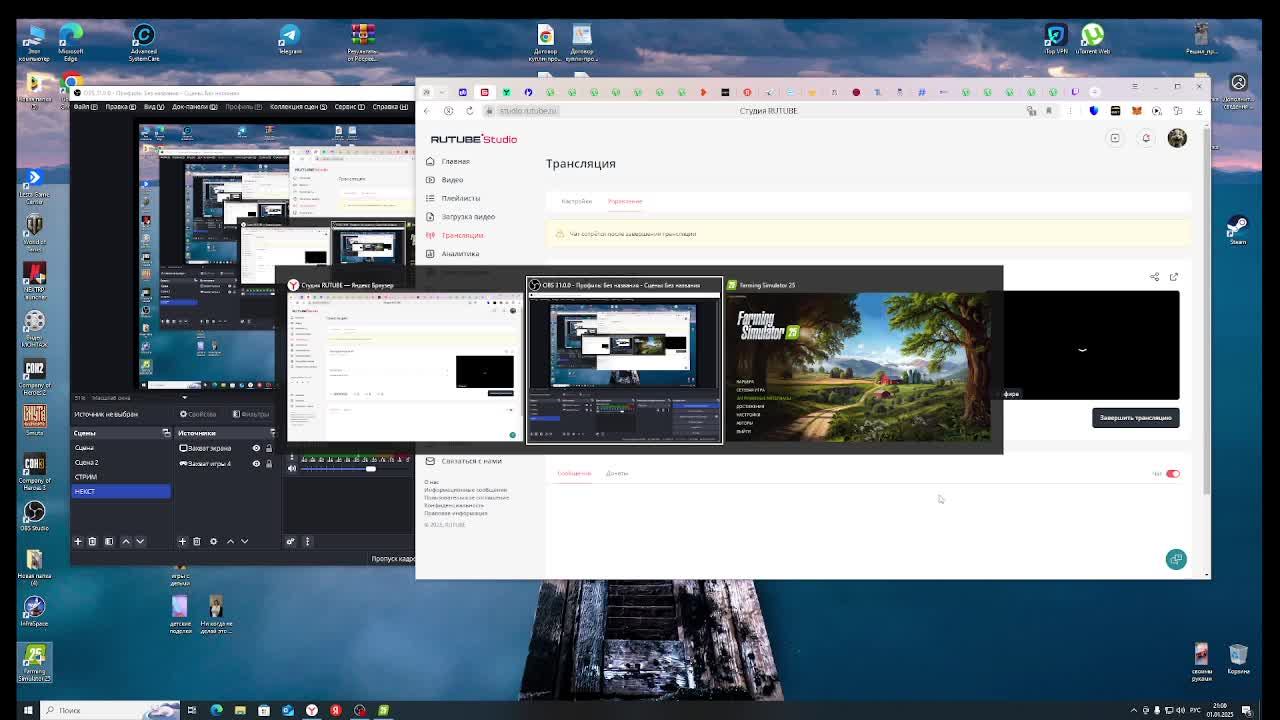Open Плейлисты in RUTUBE Studio sidebar
Viewport: 1280px width, 720px height.
[460, 198]
